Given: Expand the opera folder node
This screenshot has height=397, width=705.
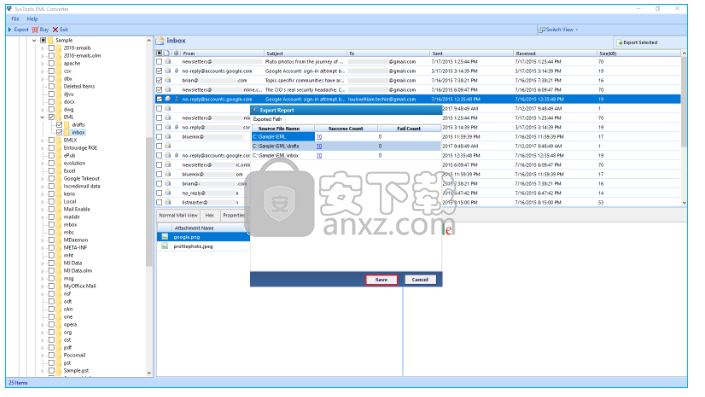Looking at the screenshot, I should coord(43,325).
